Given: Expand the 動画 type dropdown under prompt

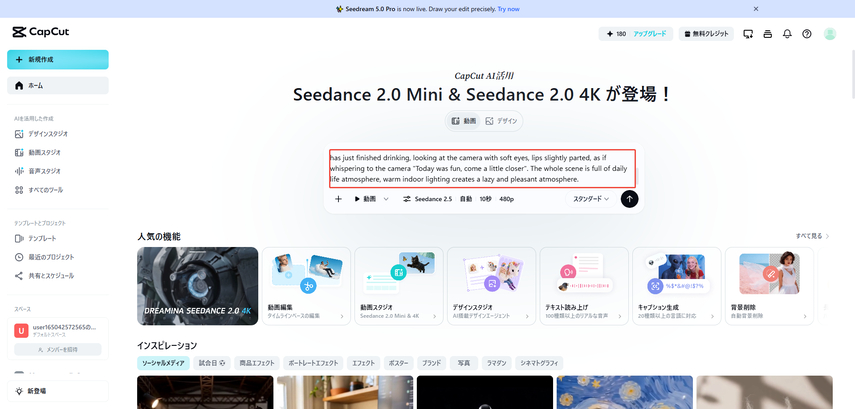Looking at the screenshot, I should [x=371, y=199].
